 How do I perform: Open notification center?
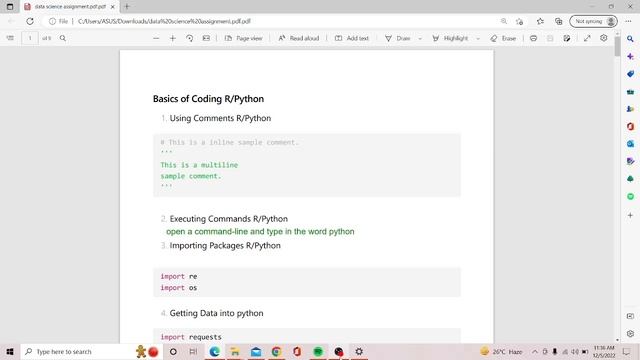(627, 351)
